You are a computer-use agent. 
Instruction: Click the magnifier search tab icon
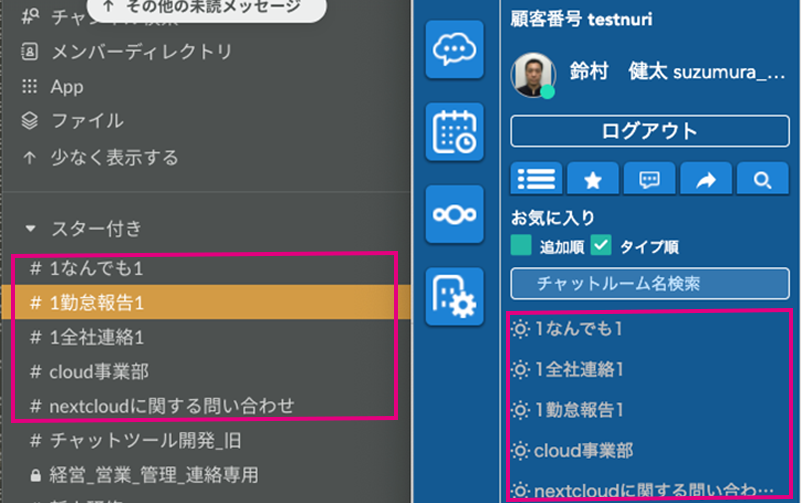763,180
